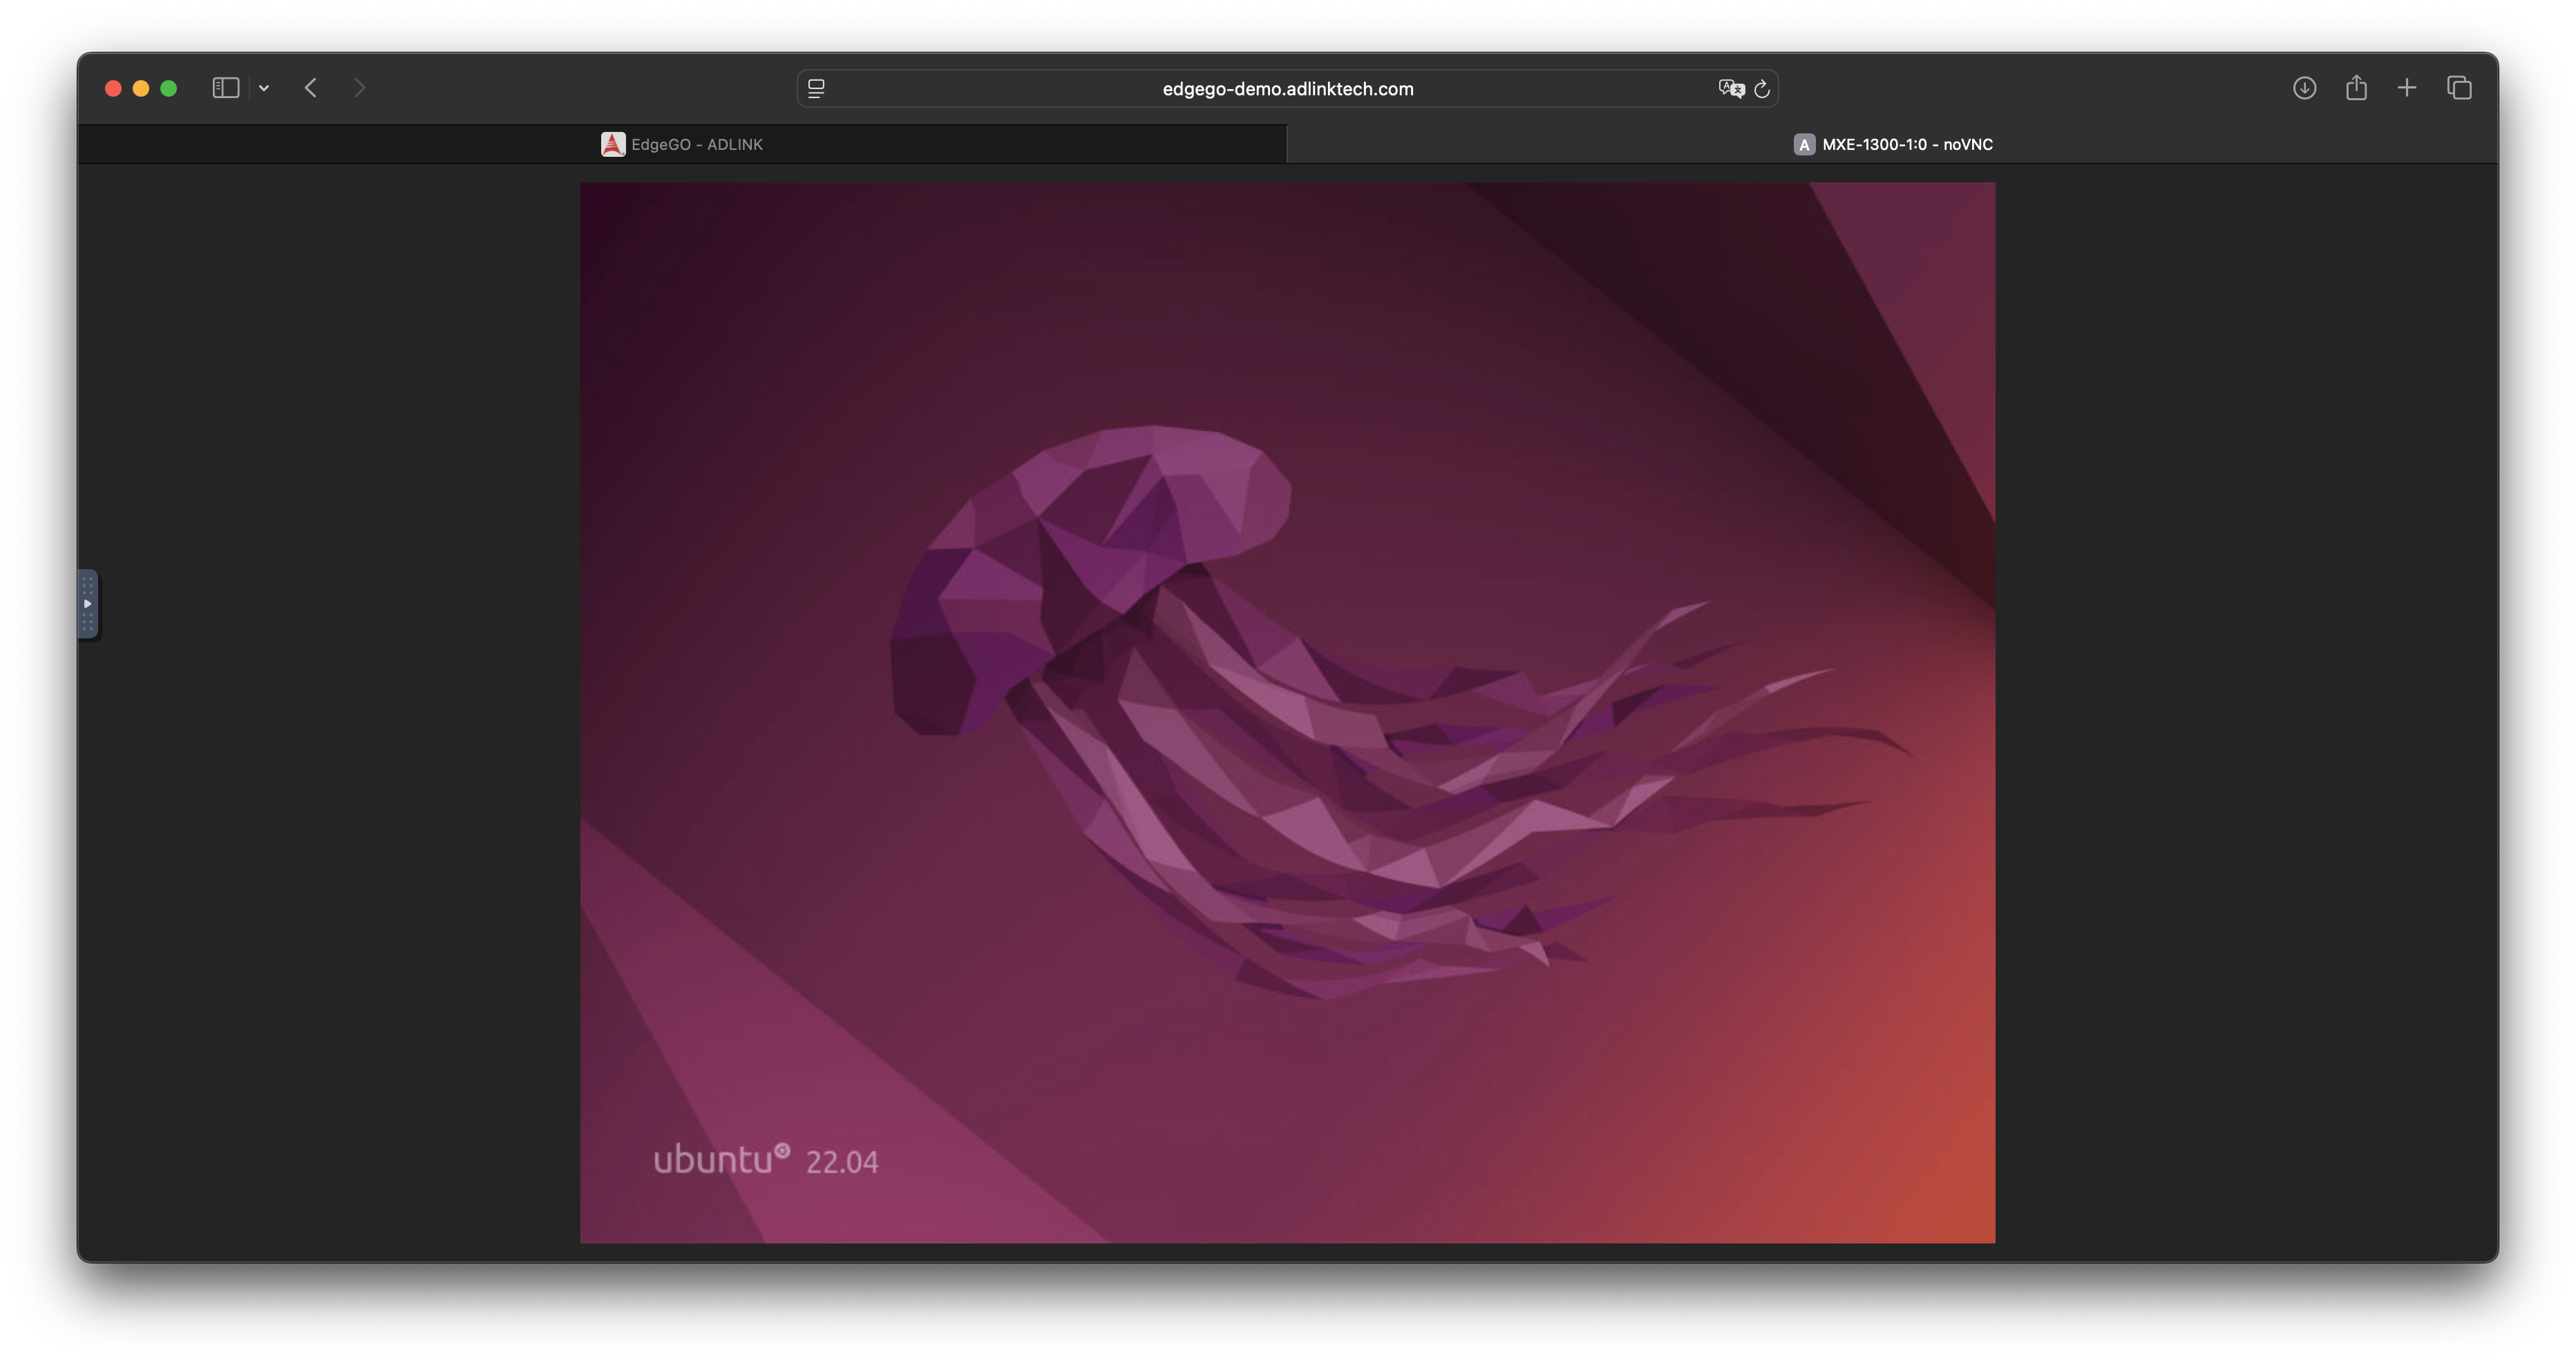
Task: Click the ADLINK favicon on first tab
Action: 613,144
